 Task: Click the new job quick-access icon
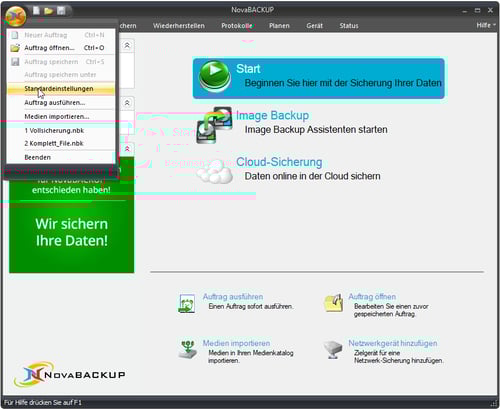[x=36, y=11]
